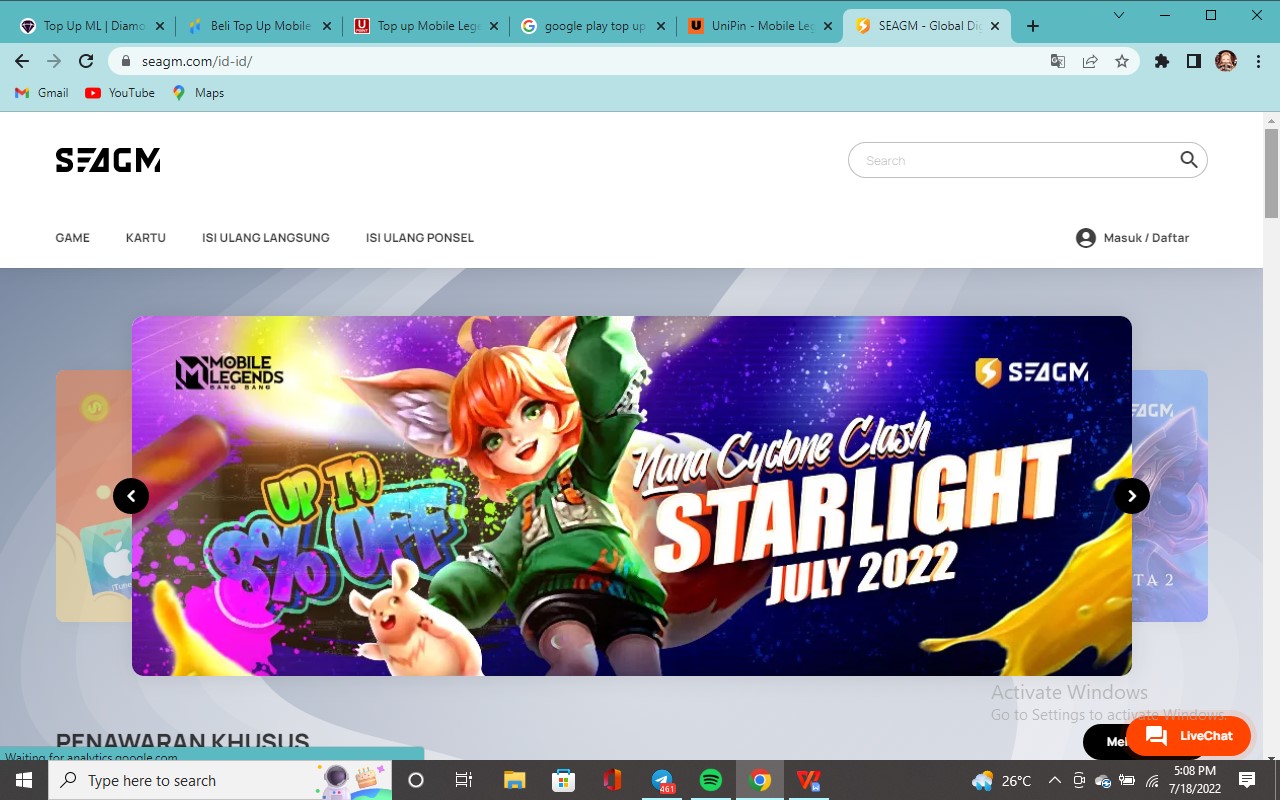1280x800 pixels.
Task: Show previous carousel banner
Action: (131, 496)
